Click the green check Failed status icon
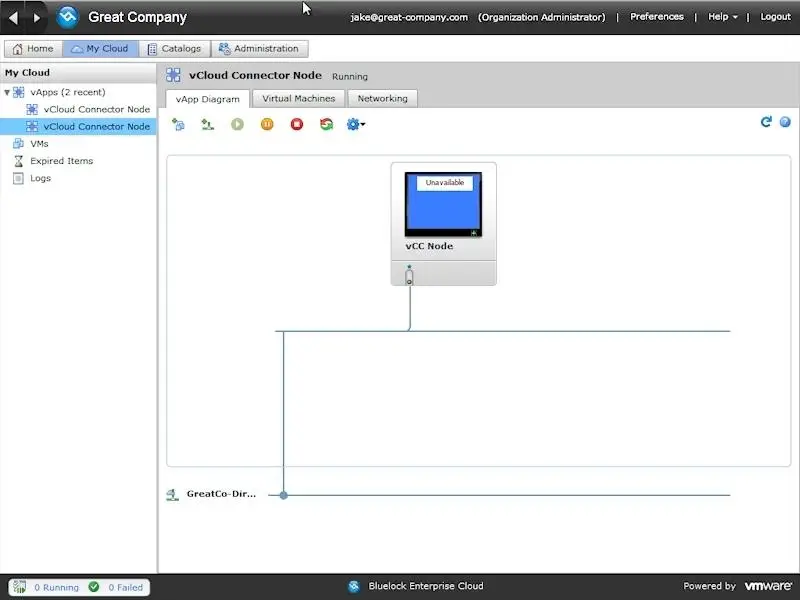The height and width of the screenshot is (600, 800). coord(94,587)
